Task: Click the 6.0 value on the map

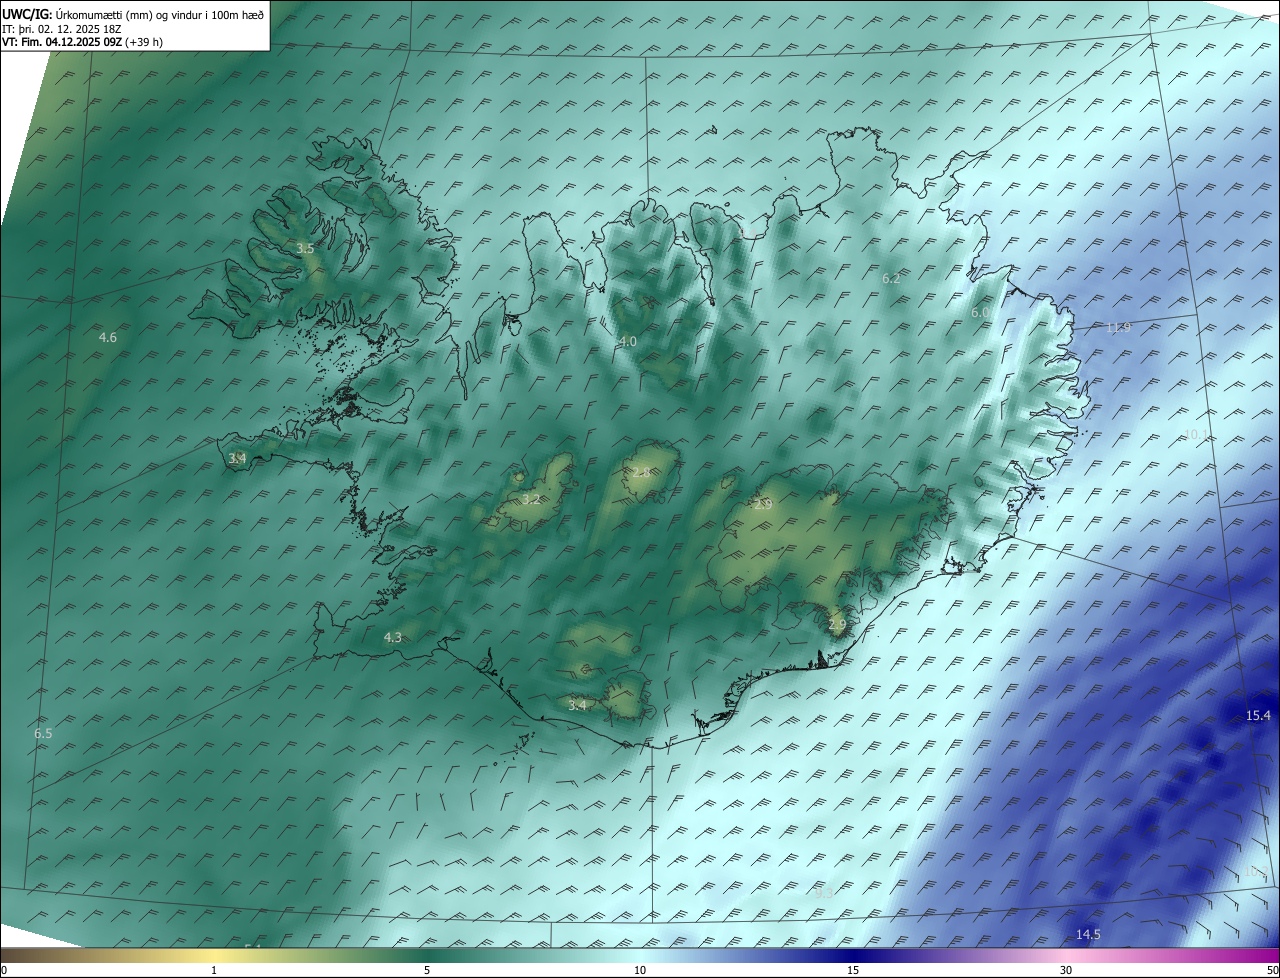Action: (980, 313)
